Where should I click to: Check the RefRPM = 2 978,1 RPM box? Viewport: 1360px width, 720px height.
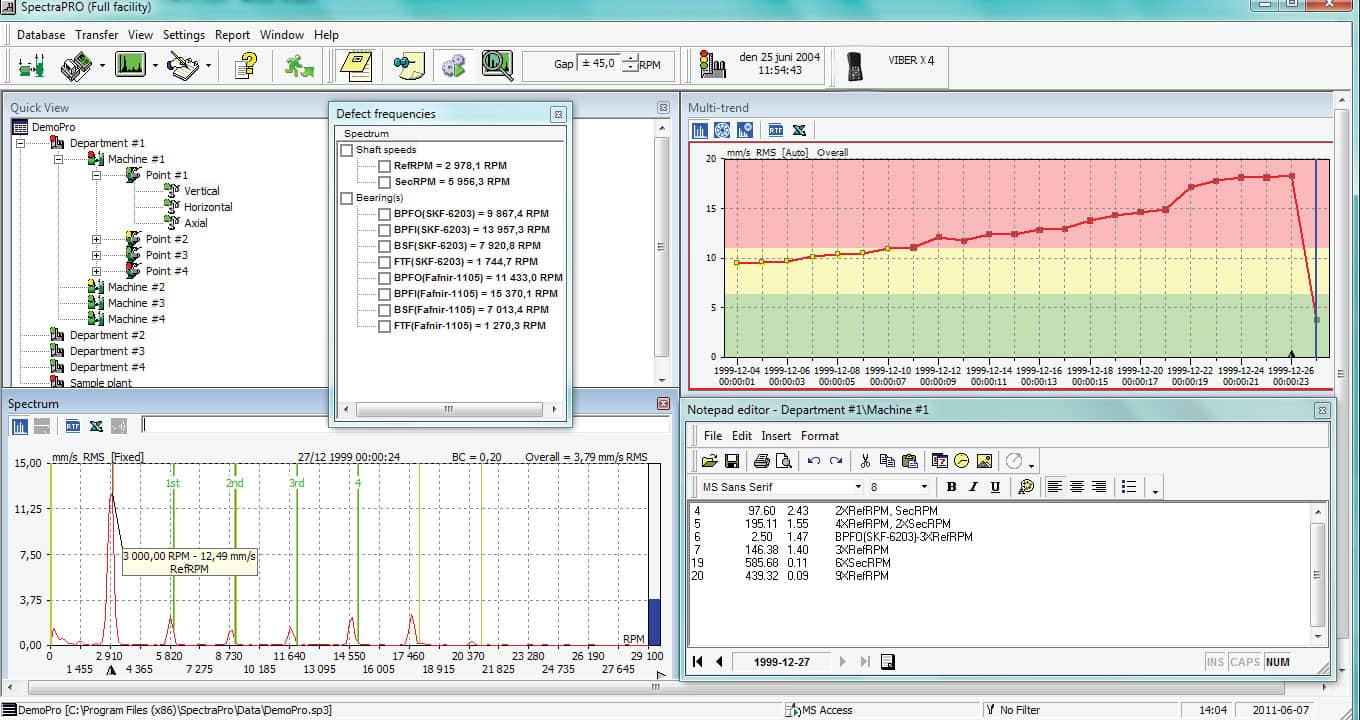tap(385, 166)
